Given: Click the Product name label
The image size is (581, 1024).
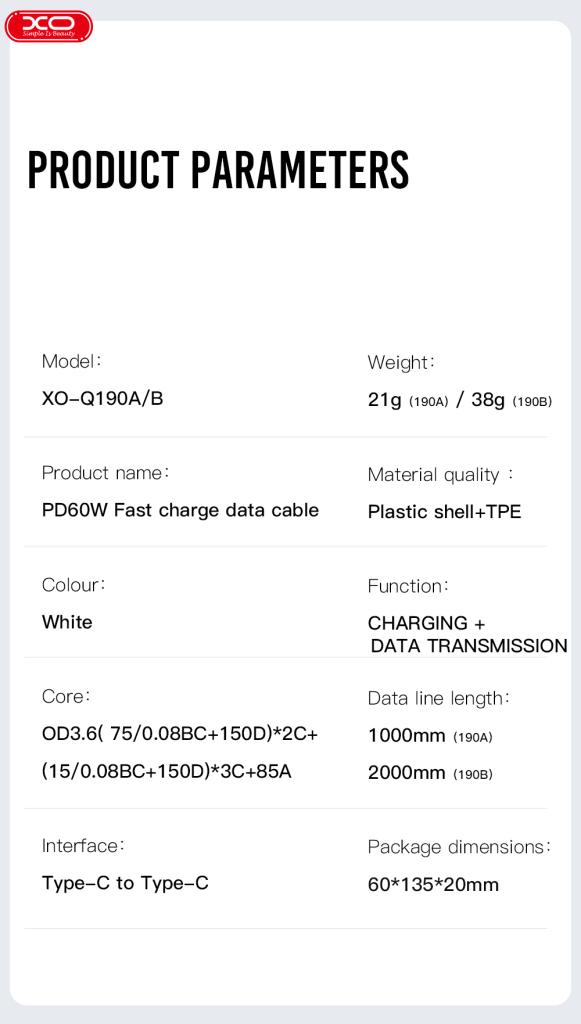Looking at the screenshot, I should tap(106, 473).
